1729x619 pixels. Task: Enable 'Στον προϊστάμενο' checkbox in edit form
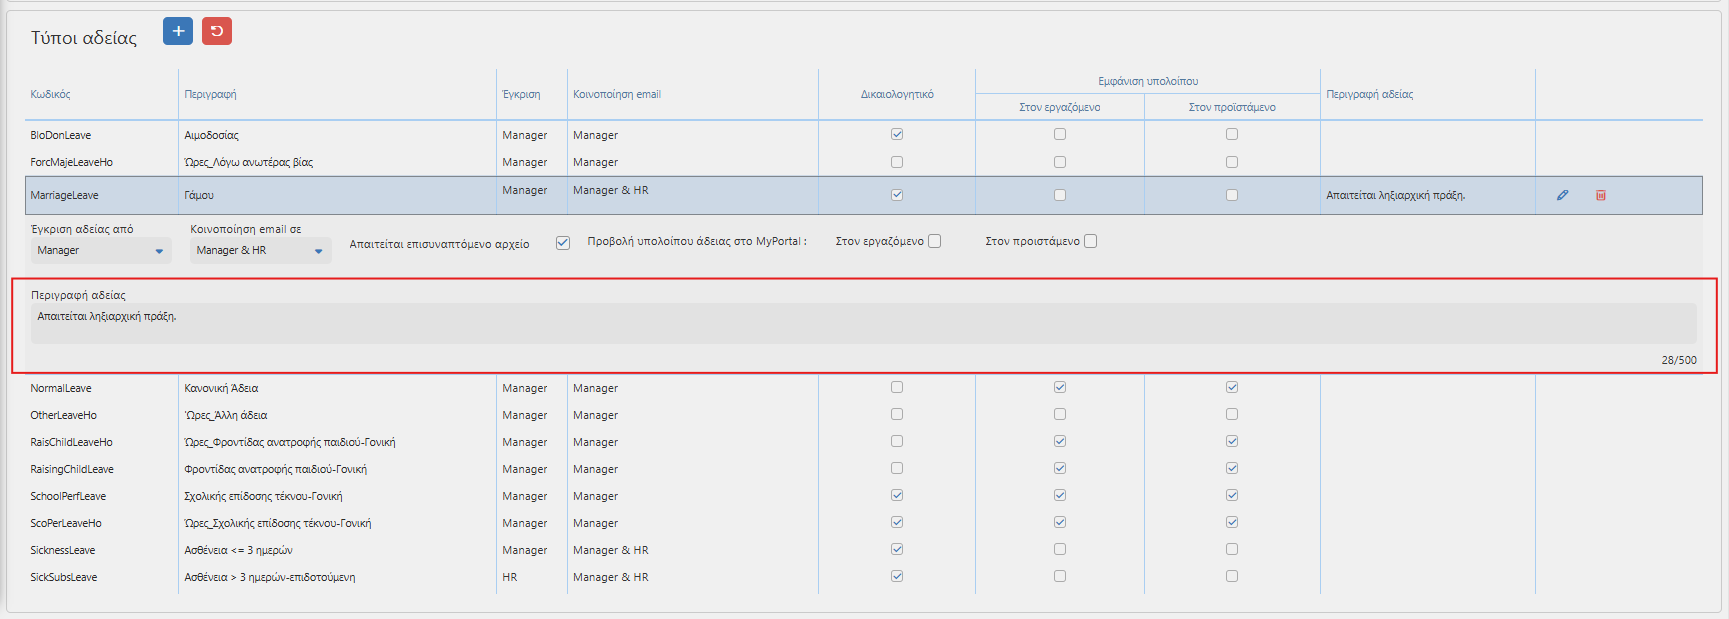(1090, 241)
